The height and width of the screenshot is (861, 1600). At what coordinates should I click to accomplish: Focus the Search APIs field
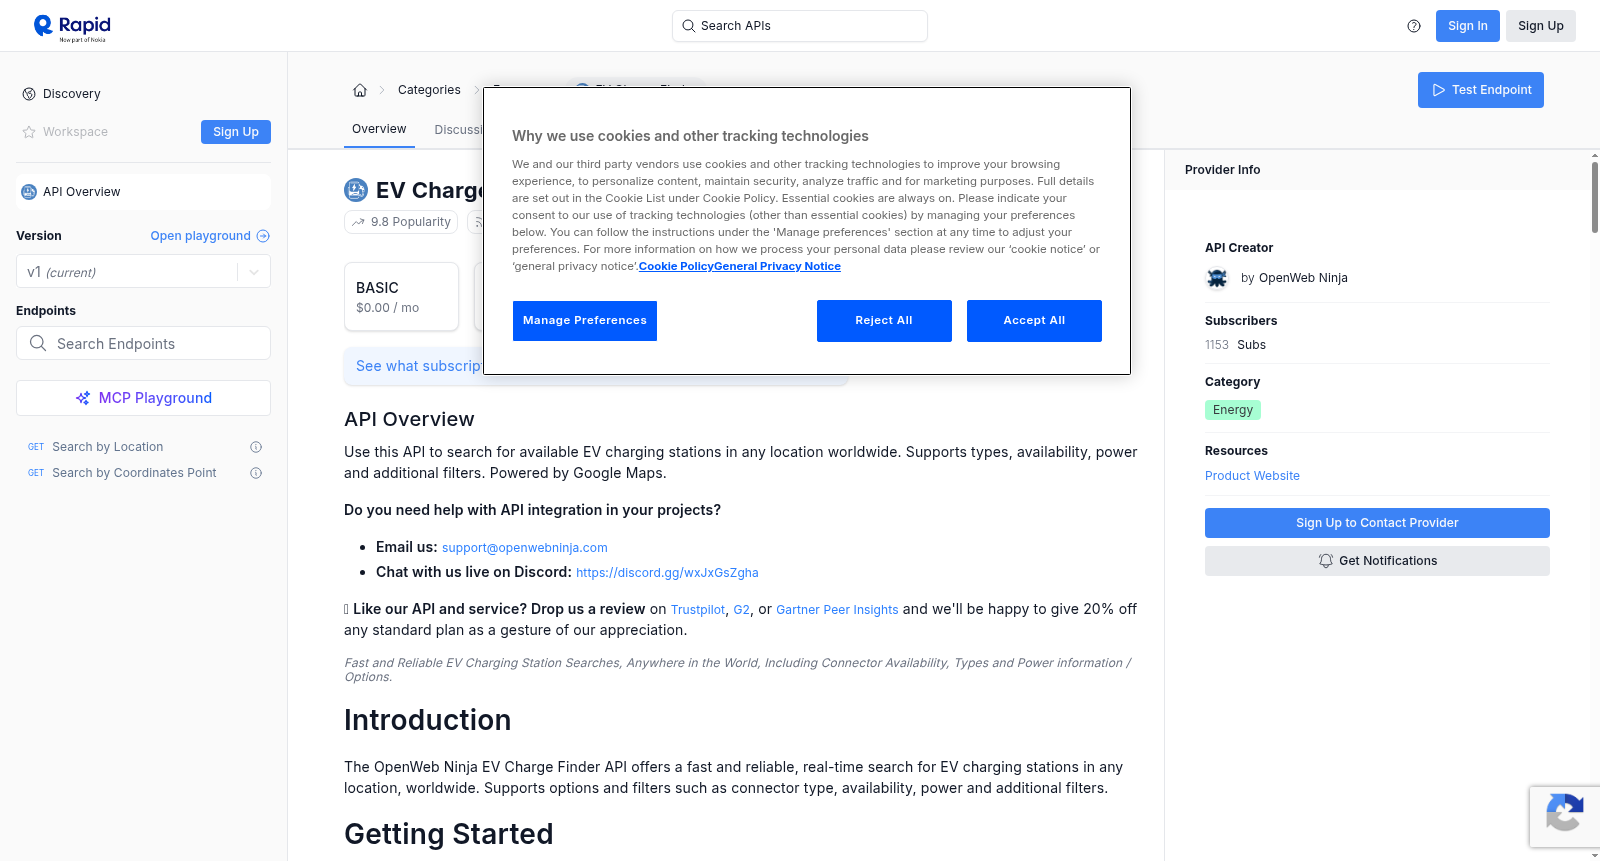[800, 26]
